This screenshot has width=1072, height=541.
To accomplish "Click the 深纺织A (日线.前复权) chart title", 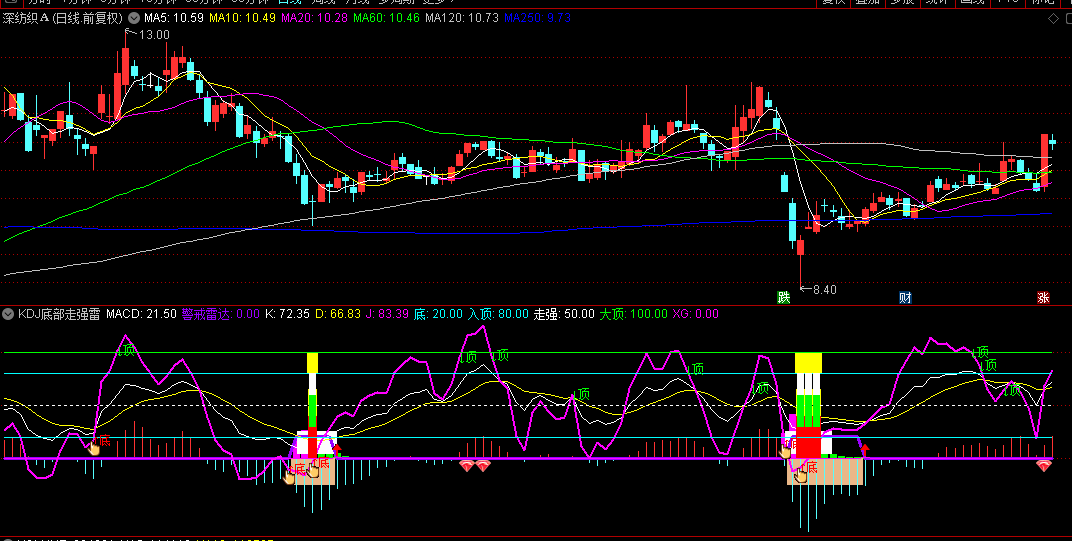I will (63, 18).
